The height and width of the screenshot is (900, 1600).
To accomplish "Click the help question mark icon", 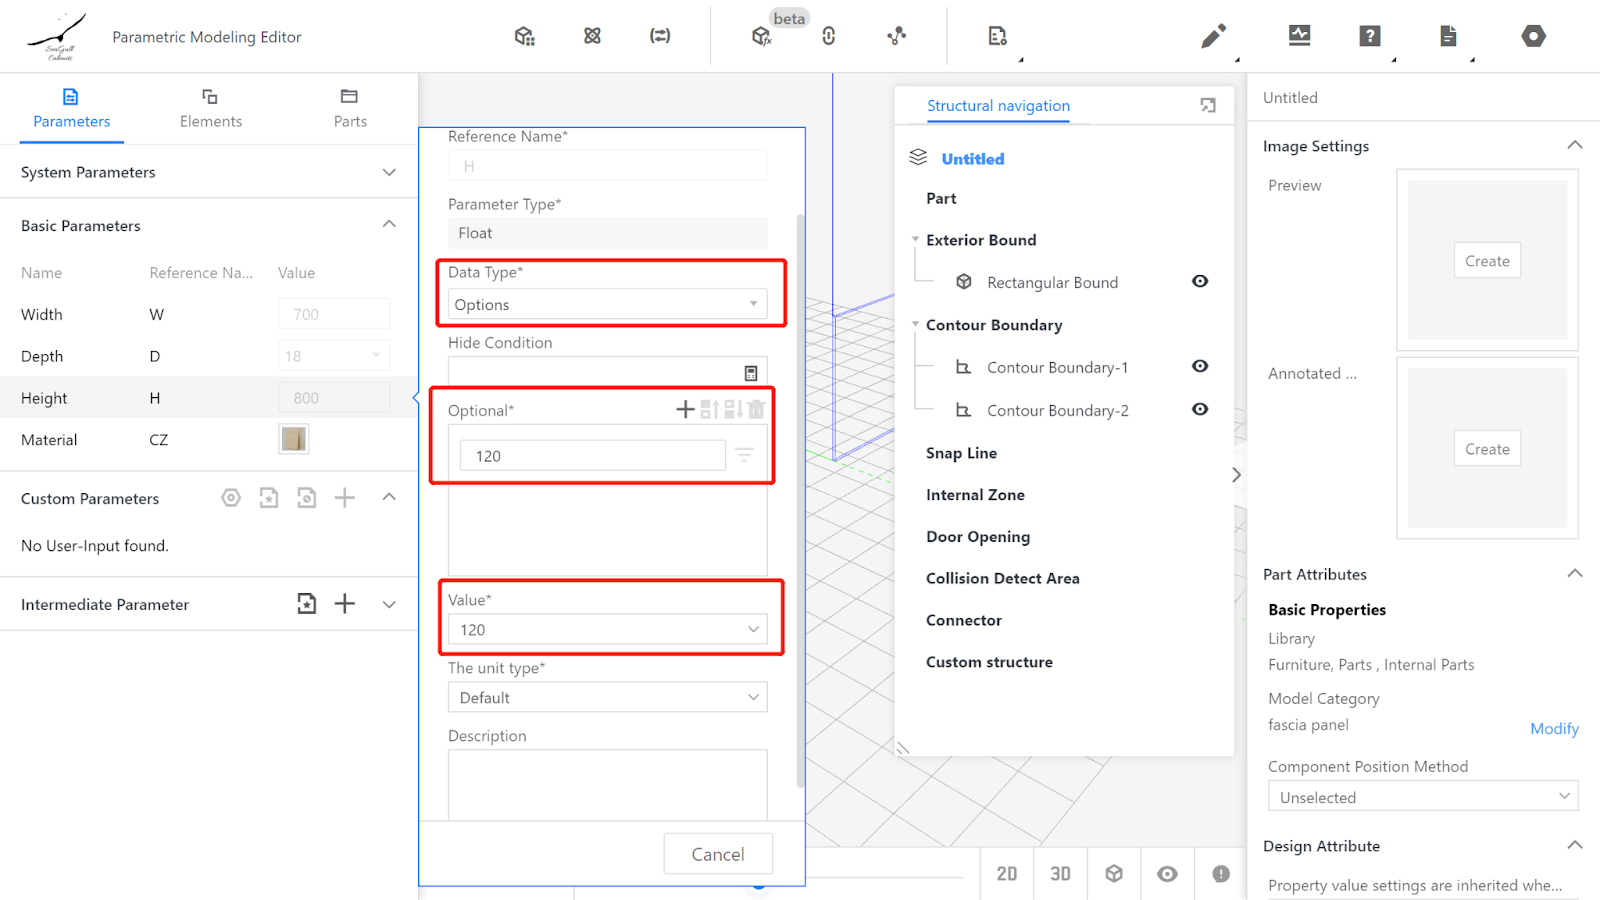I will click(1369, 36).
